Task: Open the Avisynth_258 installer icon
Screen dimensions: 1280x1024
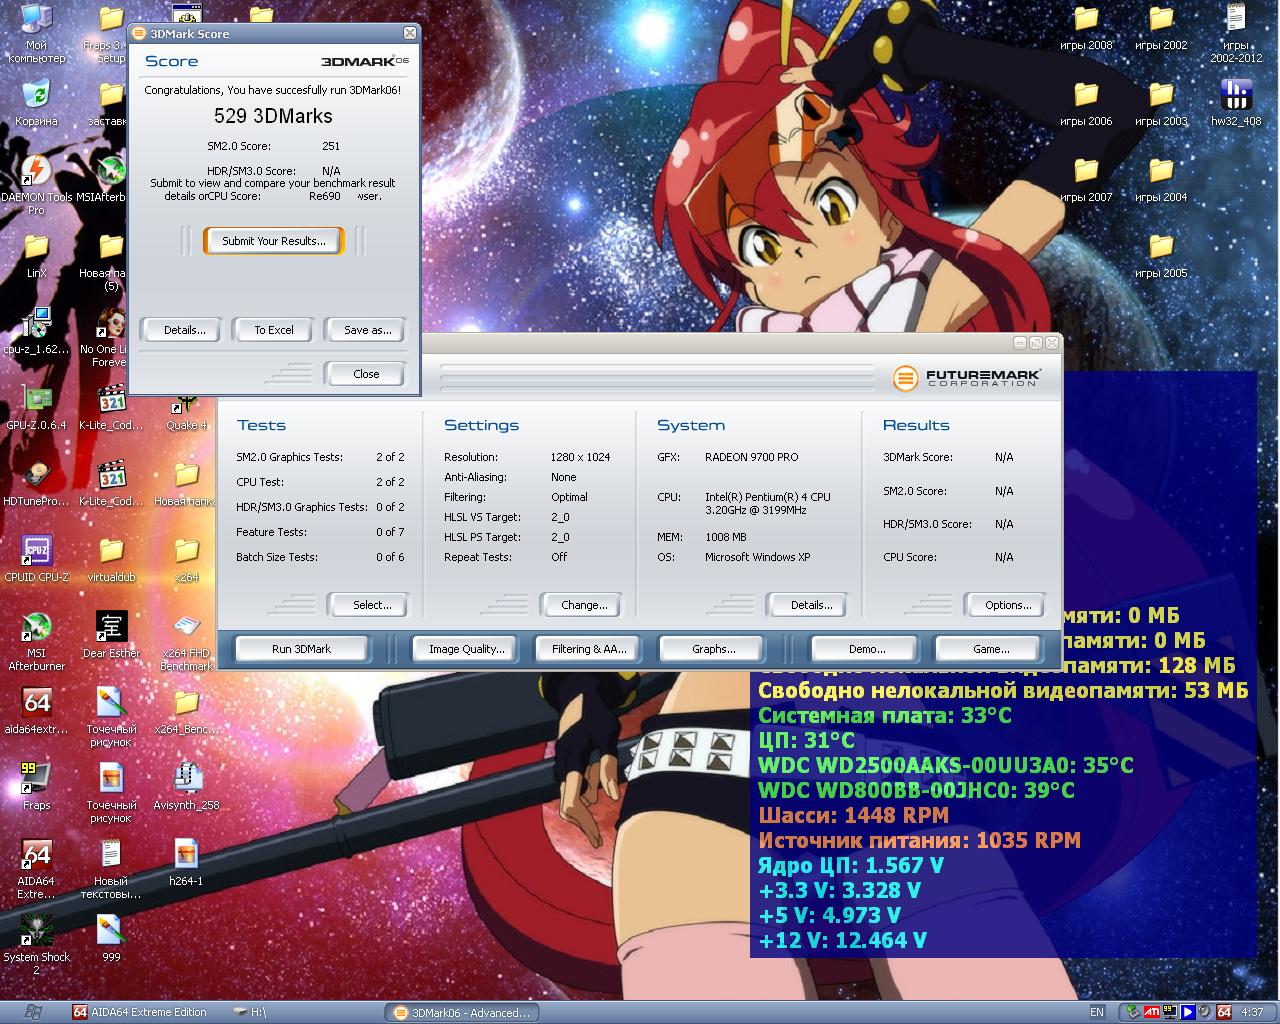Action: click(186, 787)
